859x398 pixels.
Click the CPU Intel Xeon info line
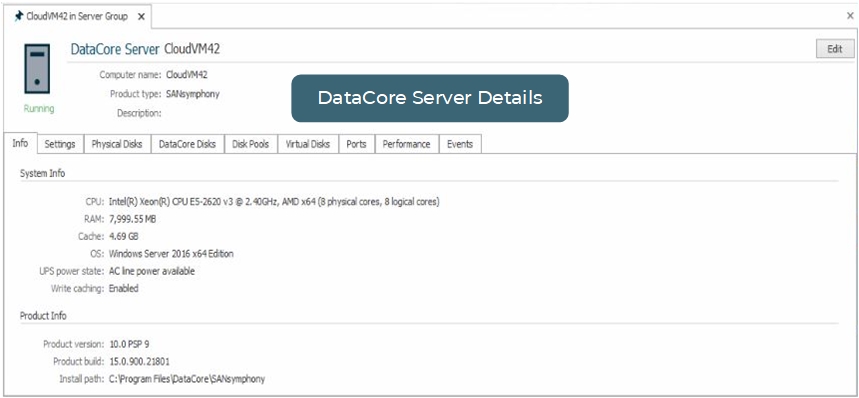coord(274,201)
